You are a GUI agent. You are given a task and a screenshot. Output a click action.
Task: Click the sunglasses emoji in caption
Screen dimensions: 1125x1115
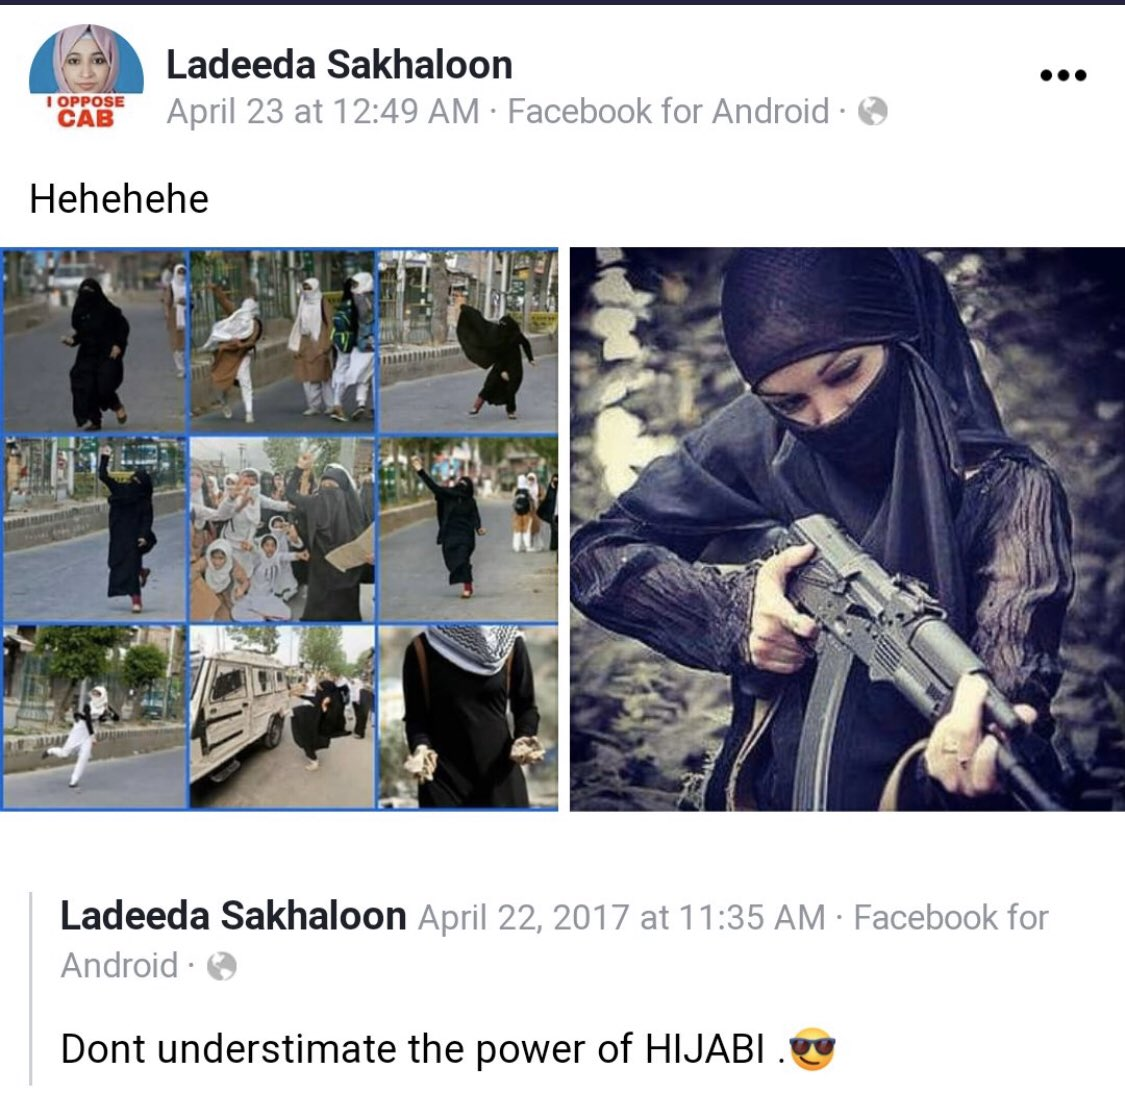(812, 1049)
